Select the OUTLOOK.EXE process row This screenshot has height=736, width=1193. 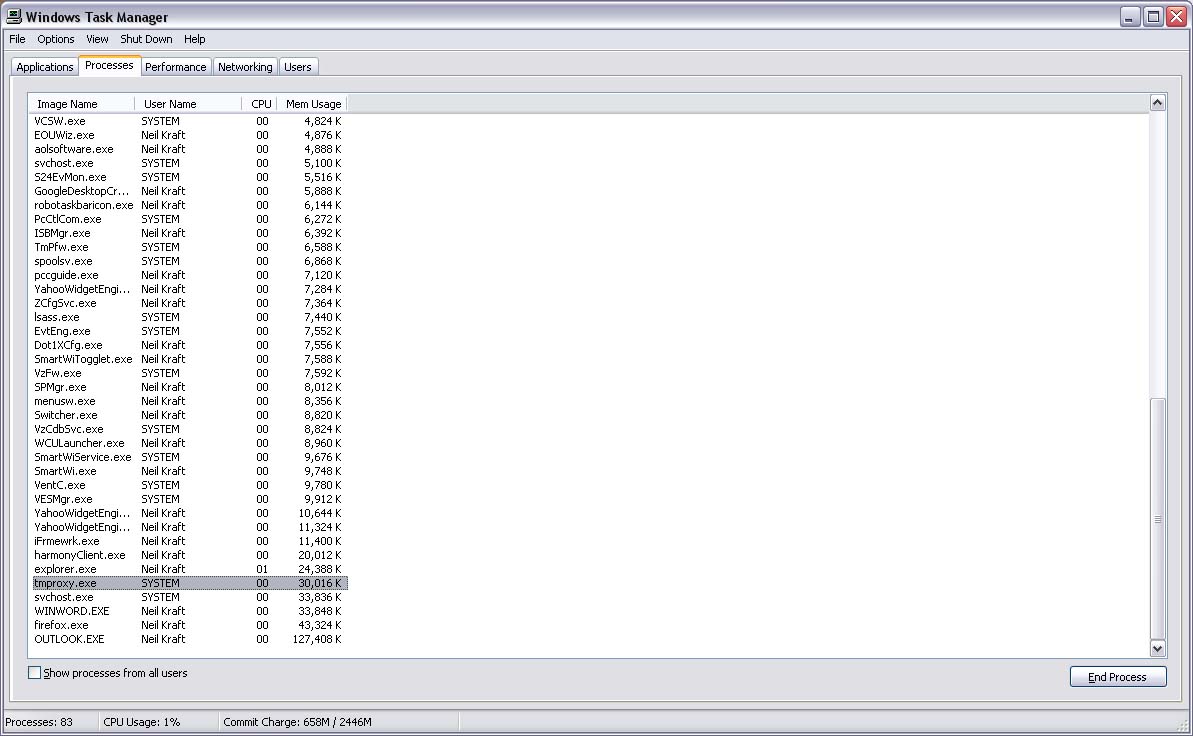(190, 639)
